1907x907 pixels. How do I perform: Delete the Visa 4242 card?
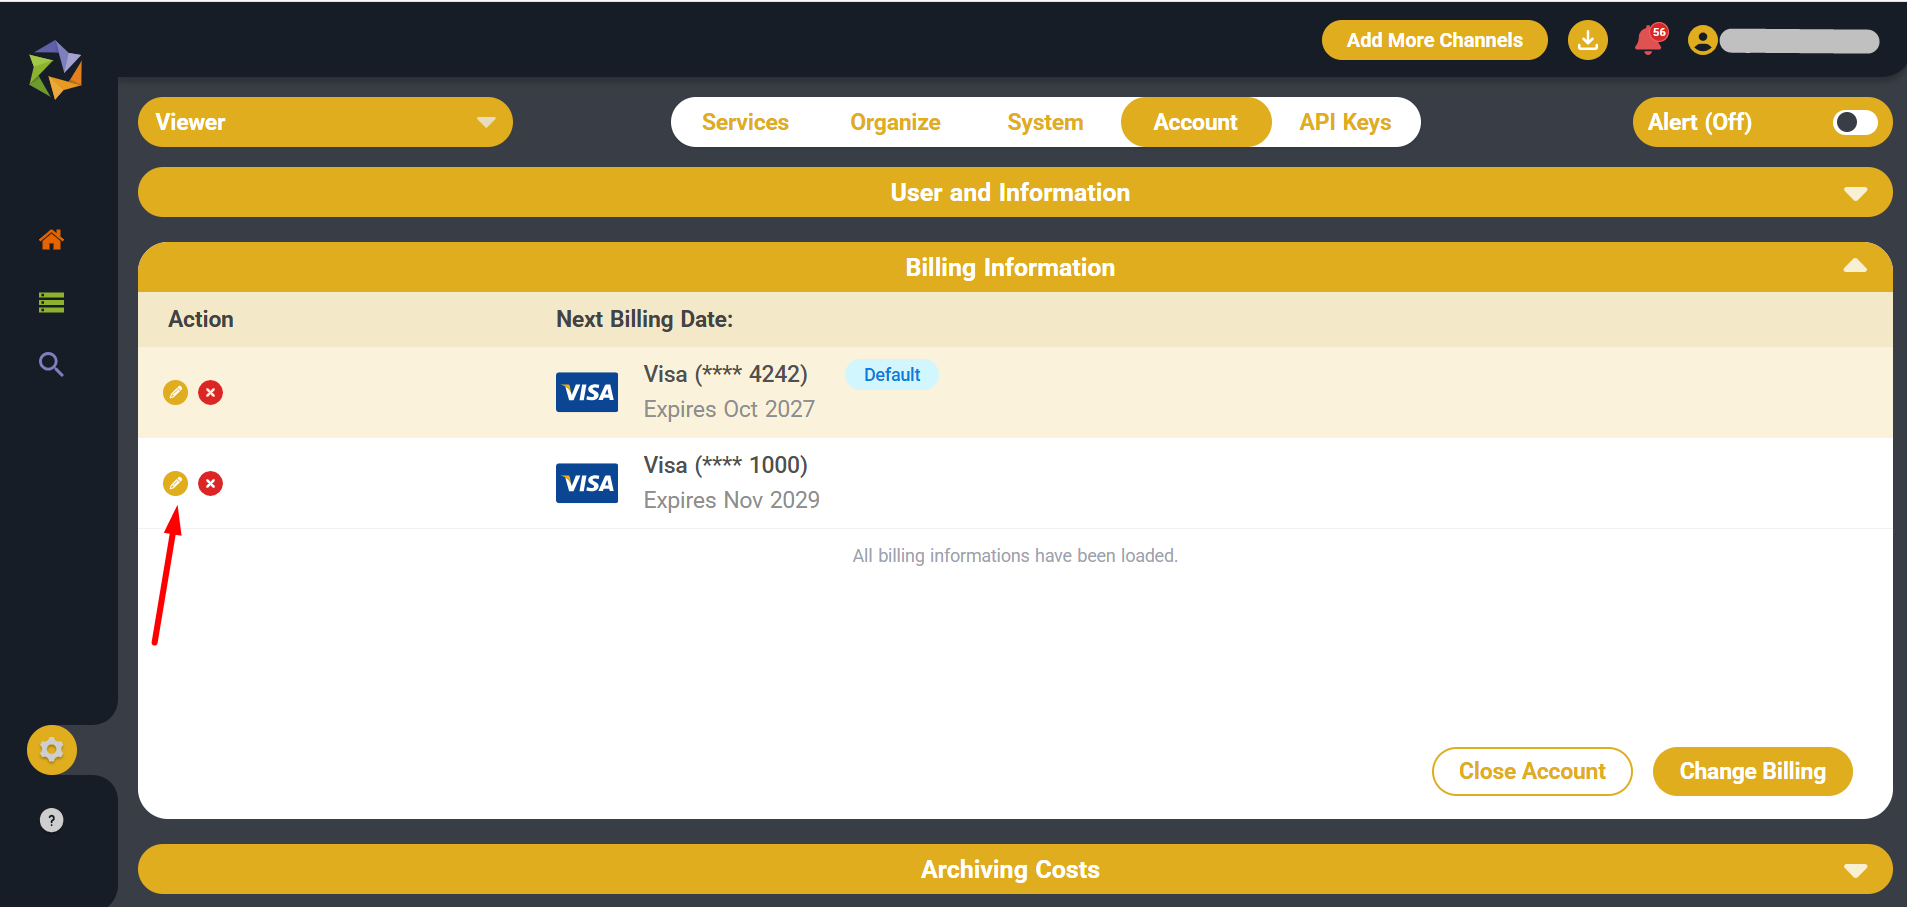tap(210, 392)
